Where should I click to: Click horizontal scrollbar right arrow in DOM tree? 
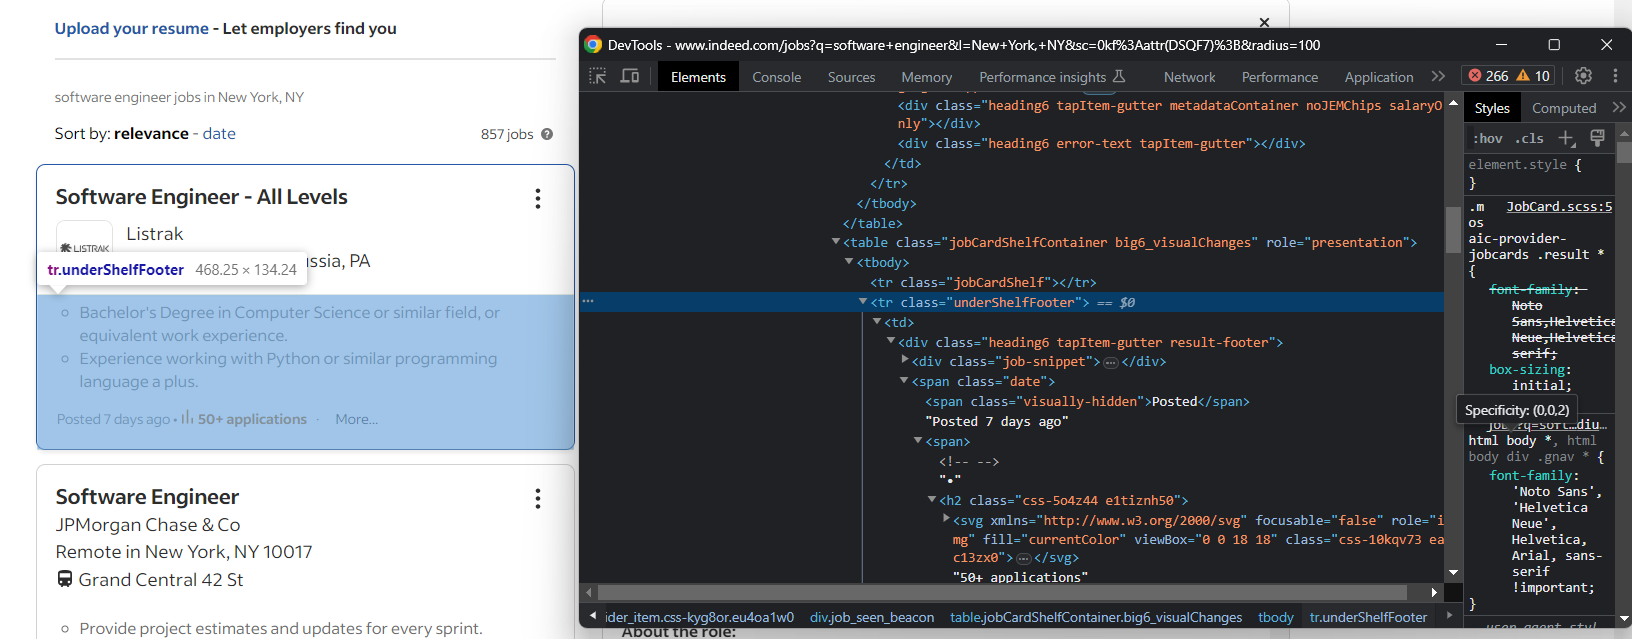[1435, 592]
